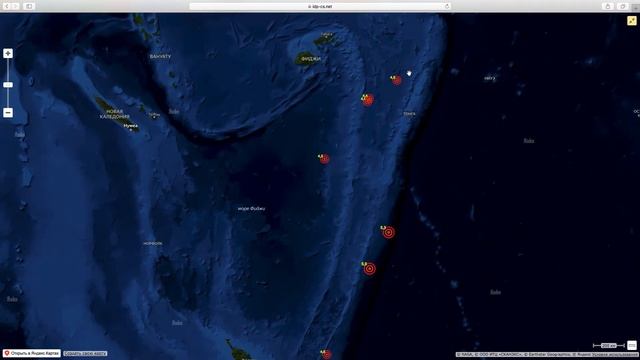The height and width of the screenshot is (360, 640).
Task: Click the Нумеа city label
Action: click(131, 126)
